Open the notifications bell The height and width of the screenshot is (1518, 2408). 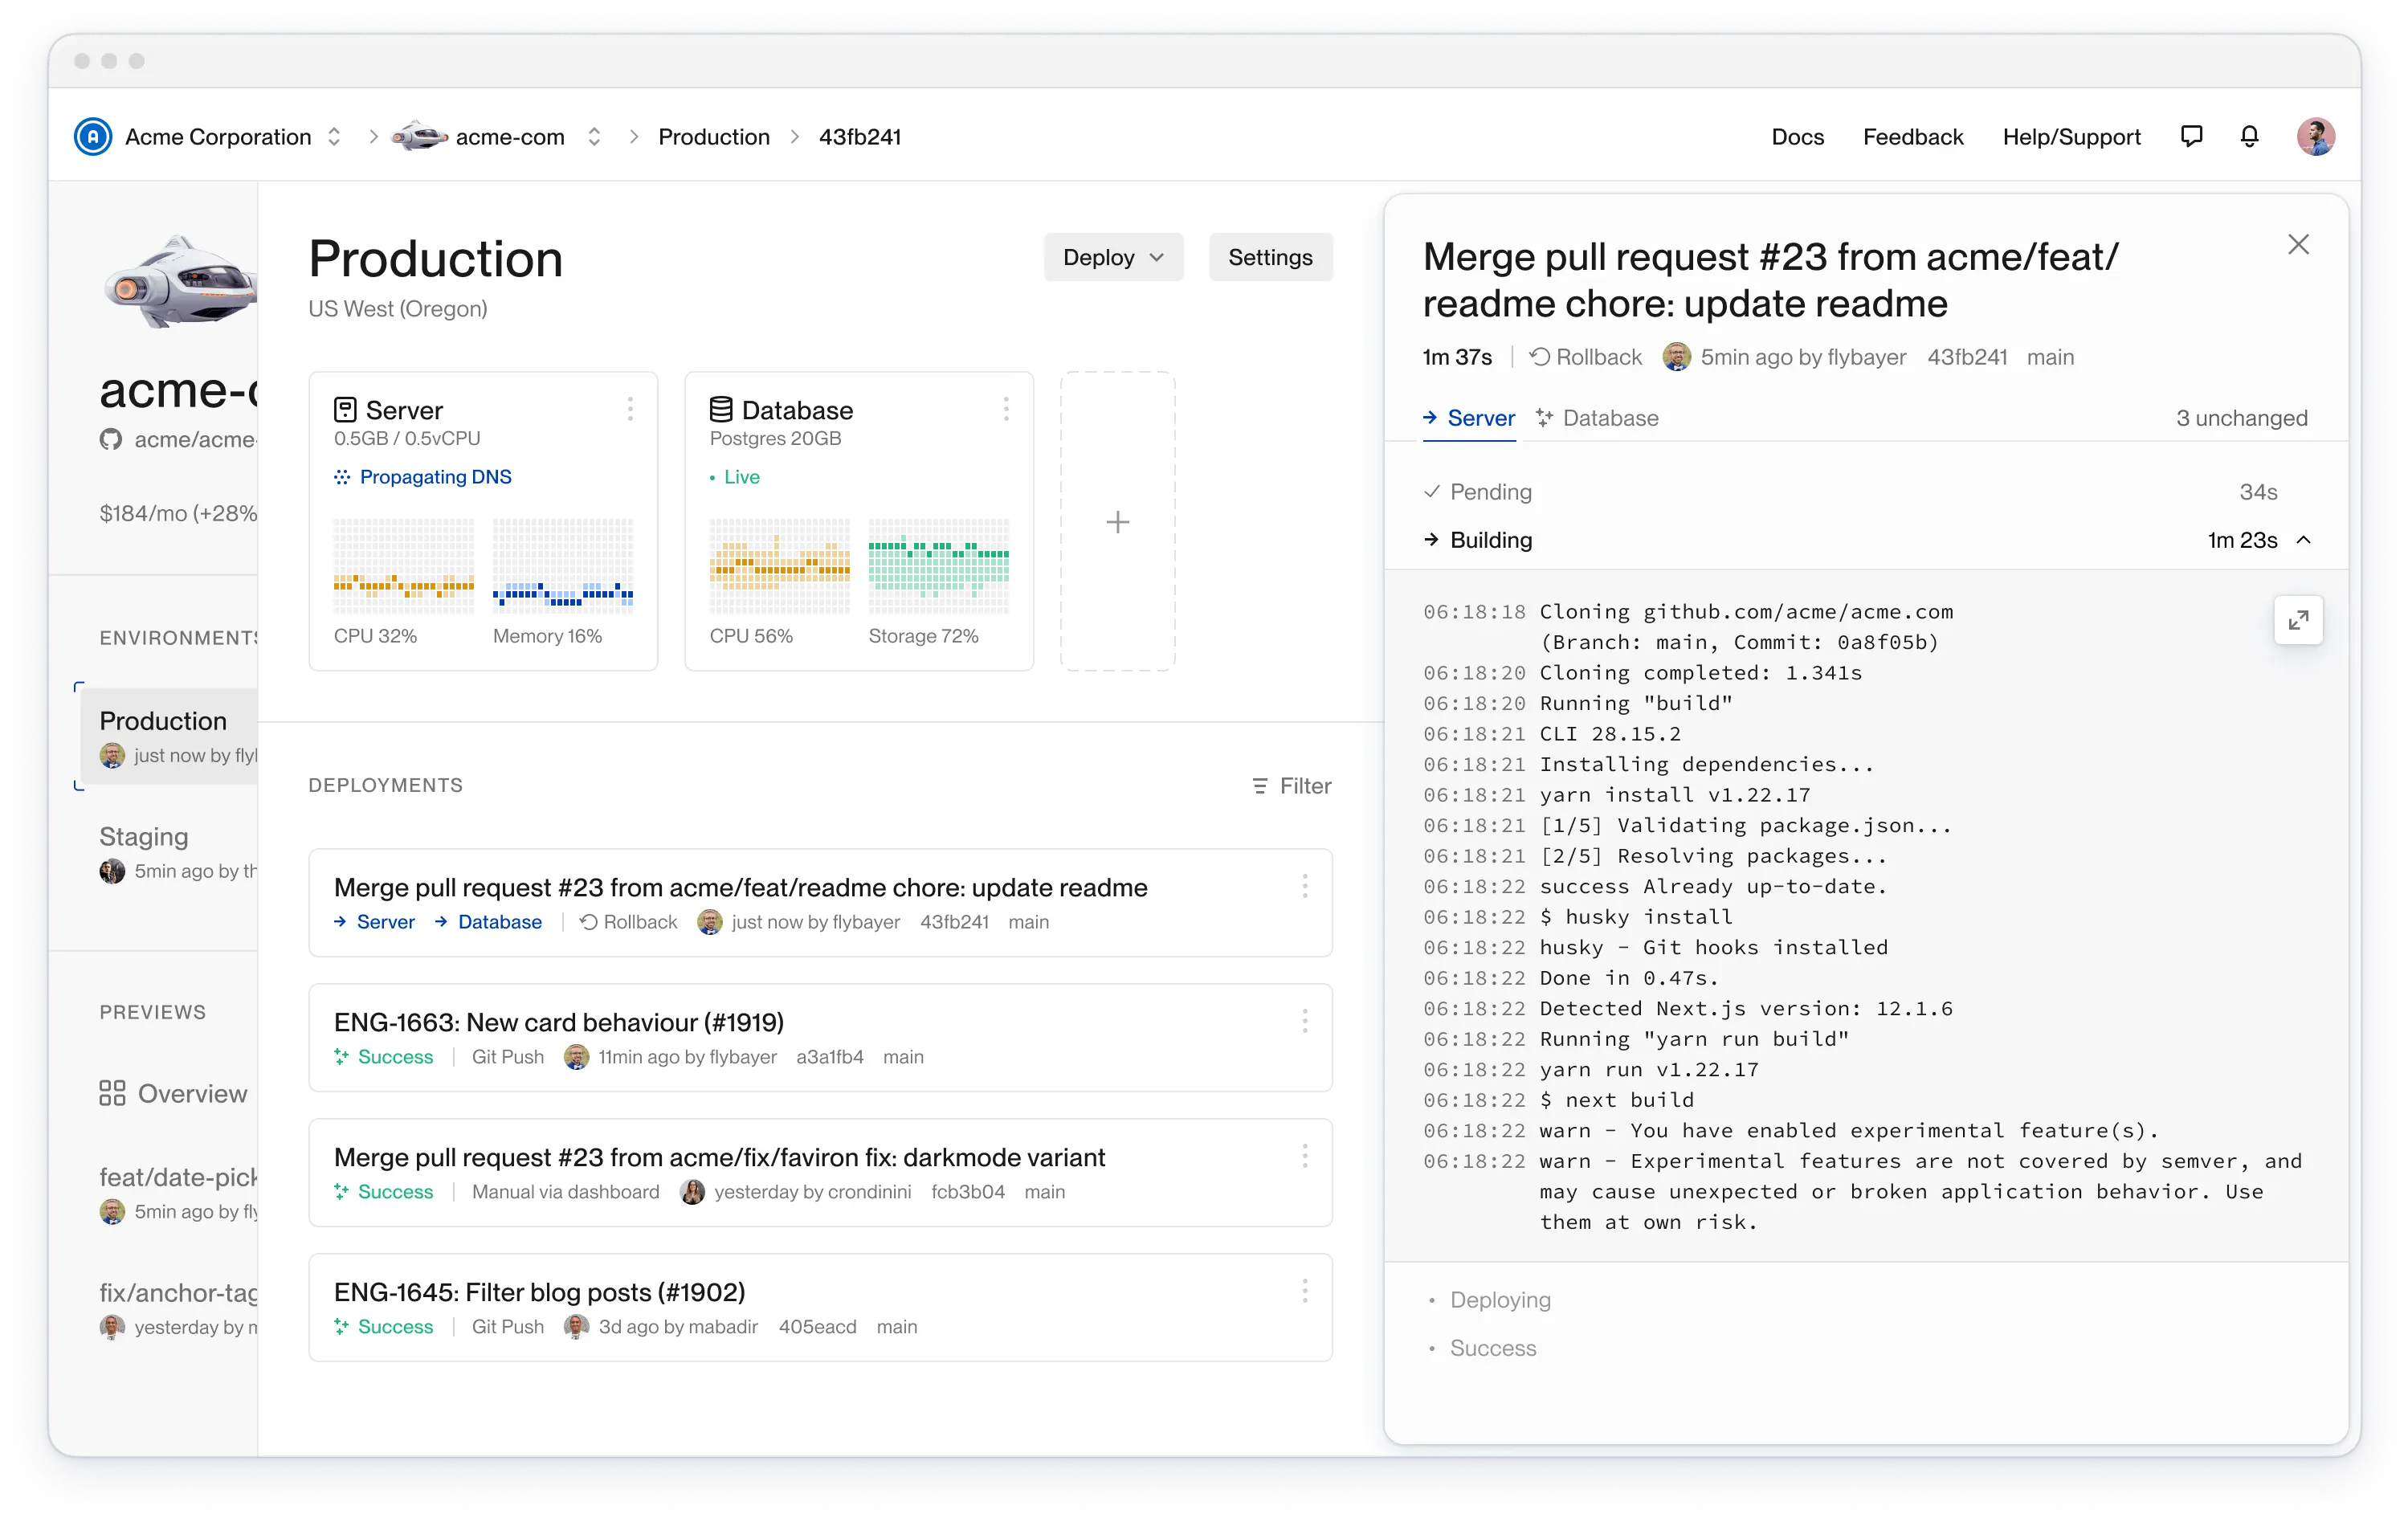coord(2249,137)
